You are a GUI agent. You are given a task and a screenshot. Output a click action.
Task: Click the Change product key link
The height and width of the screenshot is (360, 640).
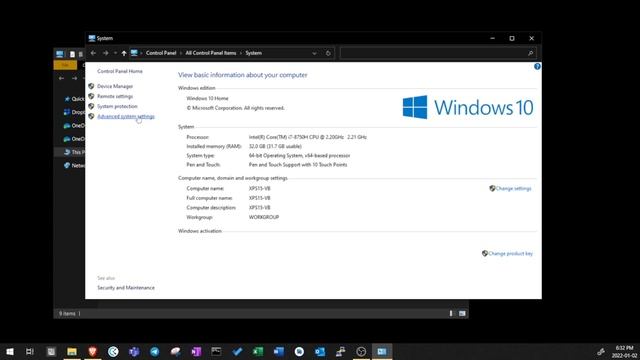pyautogui.click(x=510, y=253)
